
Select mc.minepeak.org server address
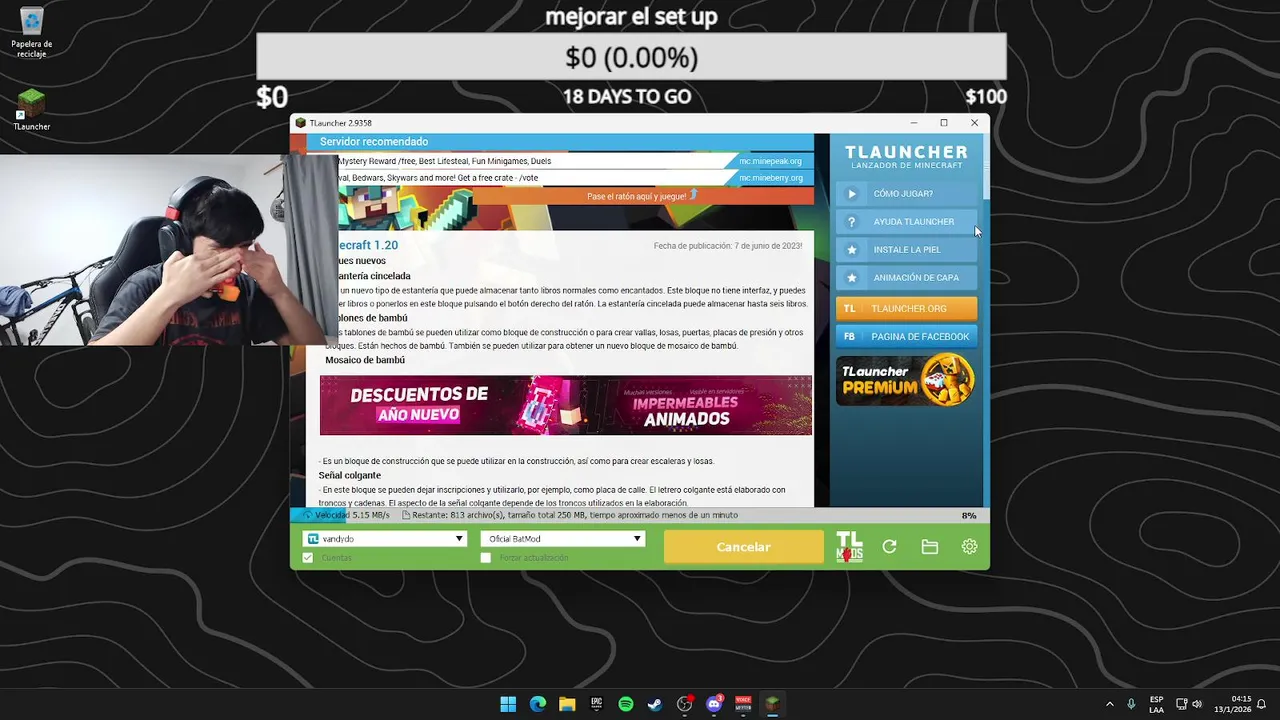(x=770, y=161)
